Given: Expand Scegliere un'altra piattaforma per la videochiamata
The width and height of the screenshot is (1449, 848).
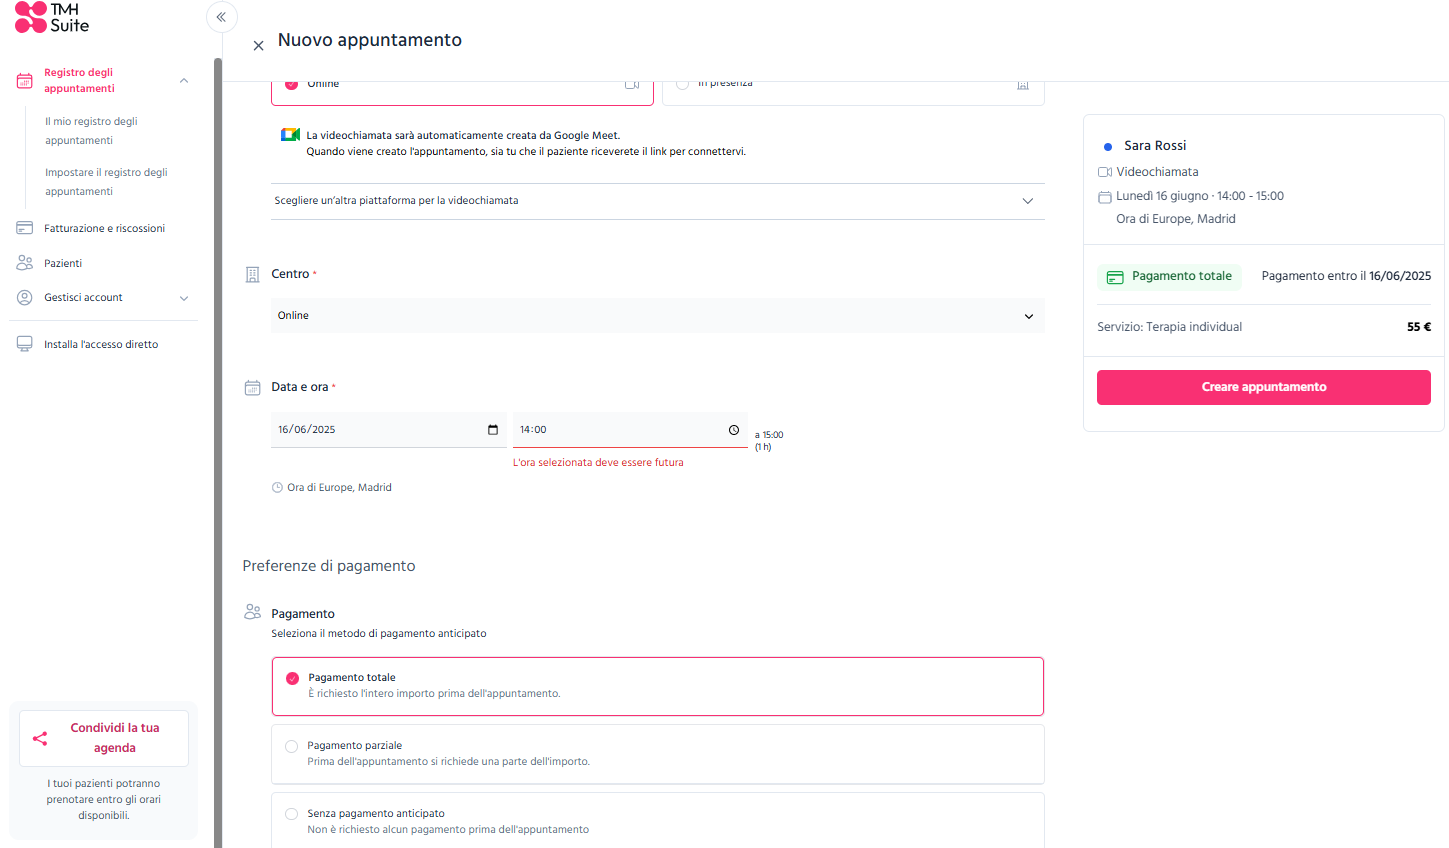Looking at the screenshot, I should tap(657, 201).
